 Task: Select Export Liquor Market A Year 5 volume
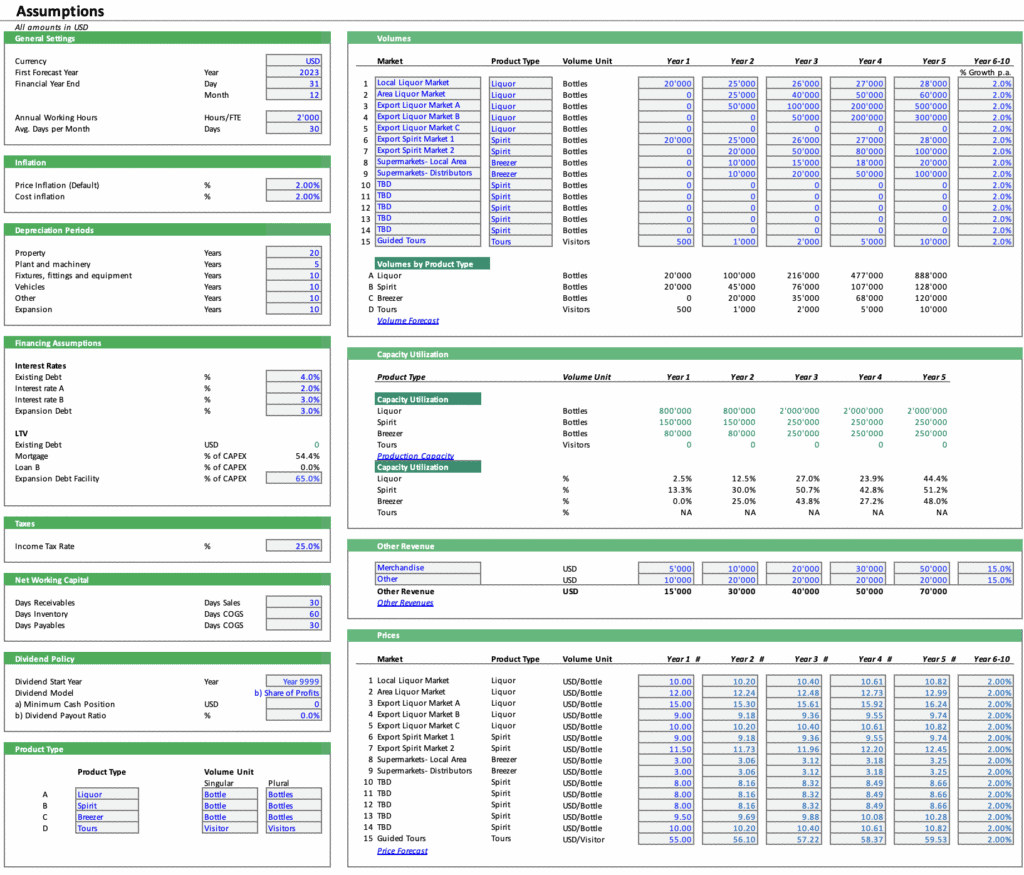point(921,106)
